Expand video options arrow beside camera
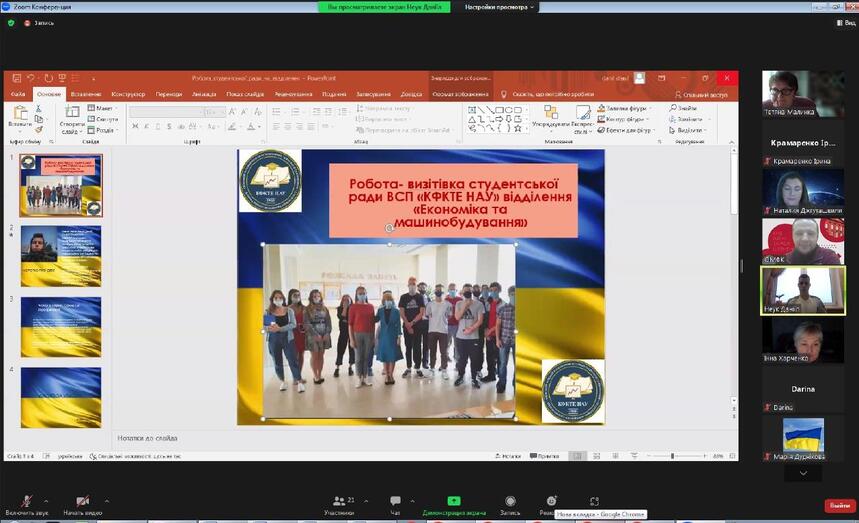Image resolution: width=859 pixels, height=523 pixels. click(107, 501)
